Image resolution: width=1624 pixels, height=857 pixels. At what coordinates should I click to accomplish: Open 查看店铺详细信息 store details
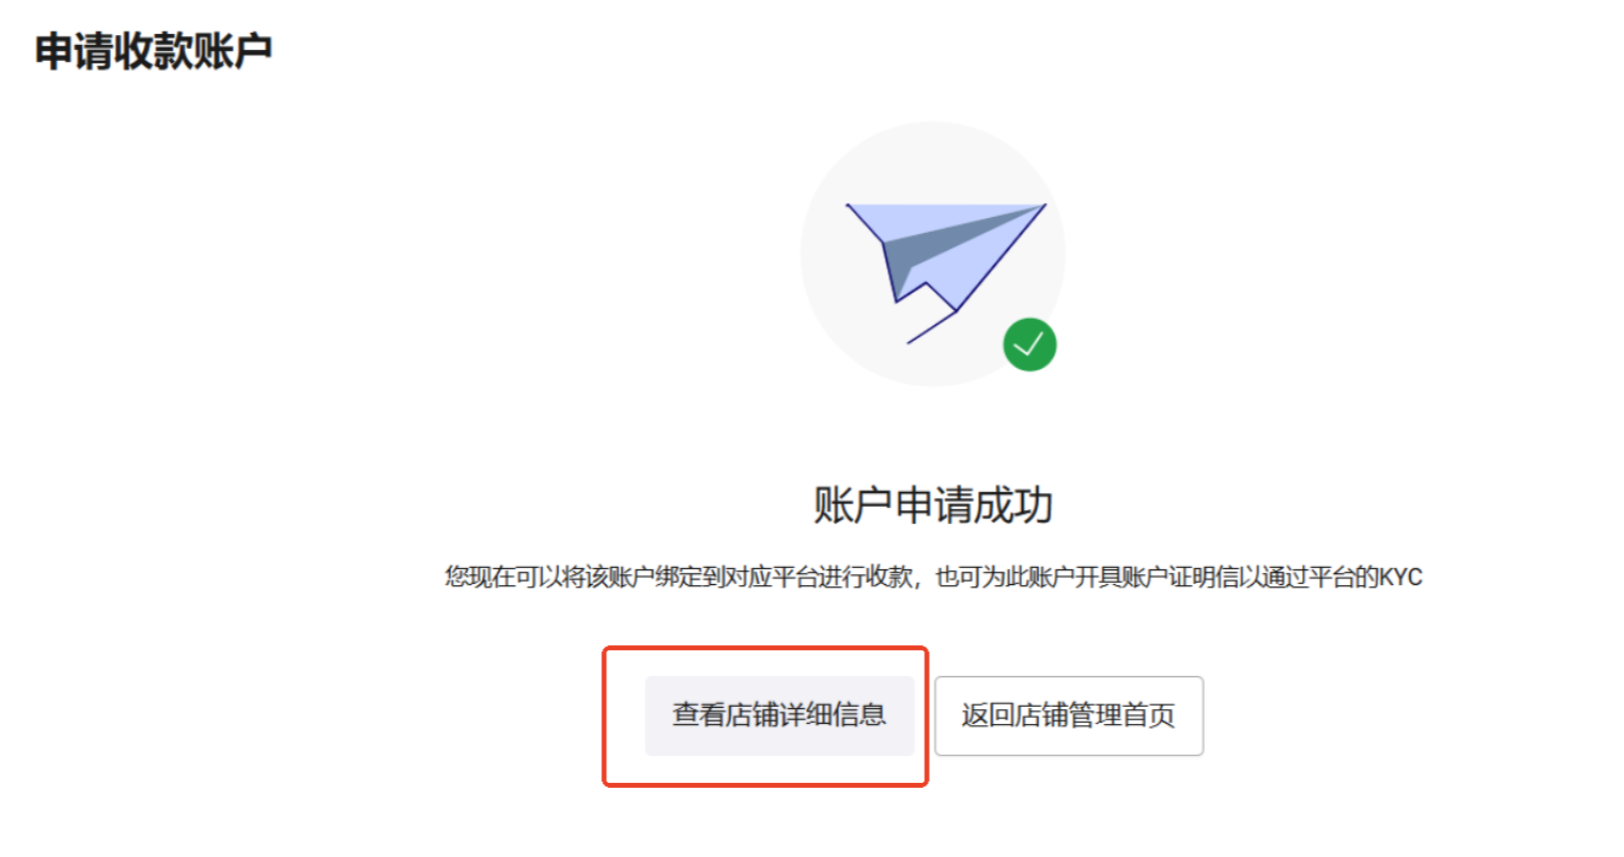tap(779, 715)
